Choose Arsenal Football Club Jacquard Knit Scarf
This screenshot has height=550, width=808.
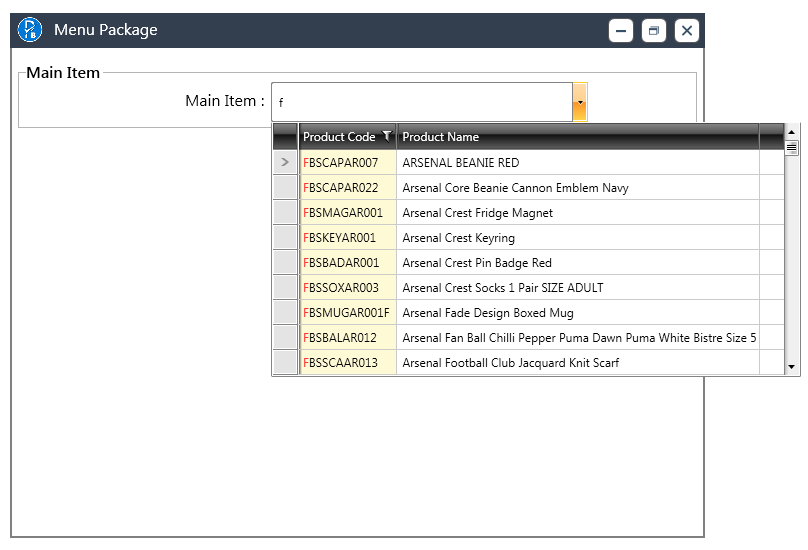pos(510,363)
